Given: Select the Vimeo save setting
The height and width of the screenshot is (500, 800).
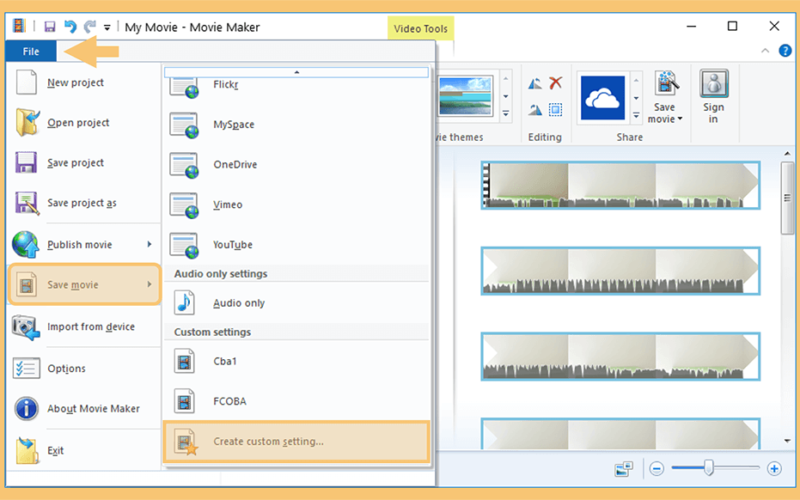Looking at the screenshot, I should click(296, 205).
